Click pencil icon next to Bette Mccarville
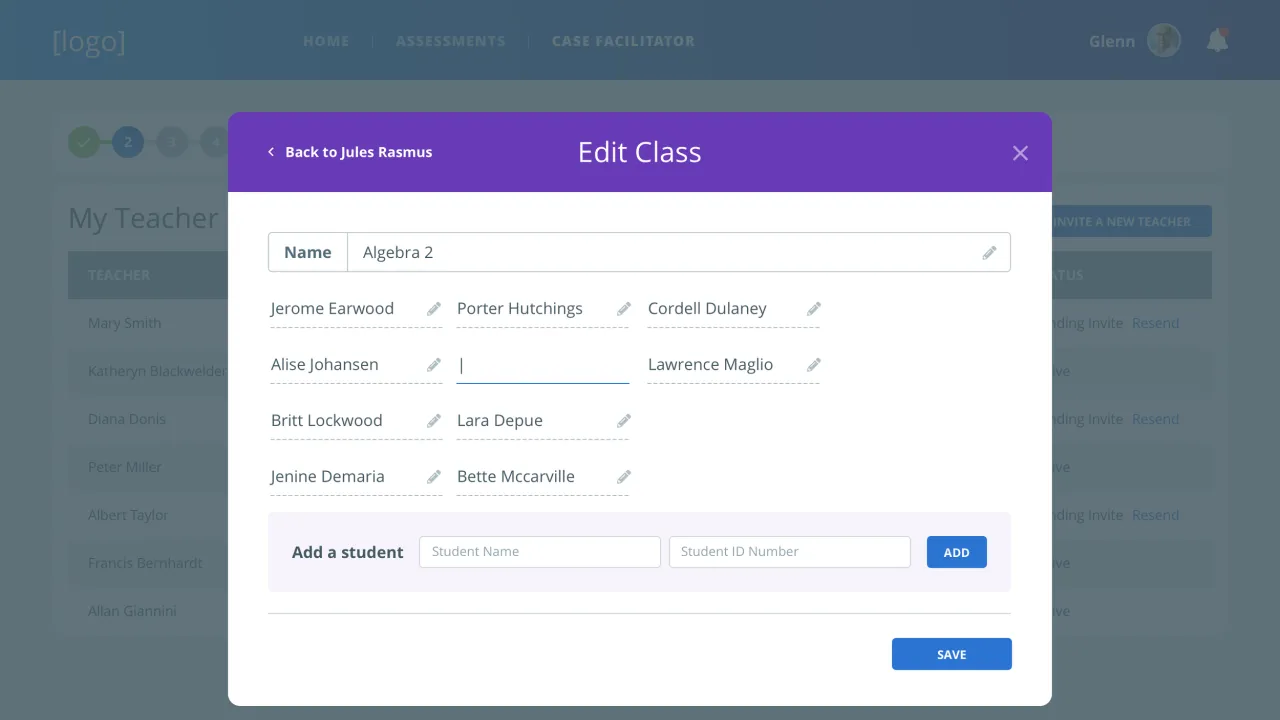Image resolution: width=1280 pixels, height=720 pixels. (x=624, y=477)
